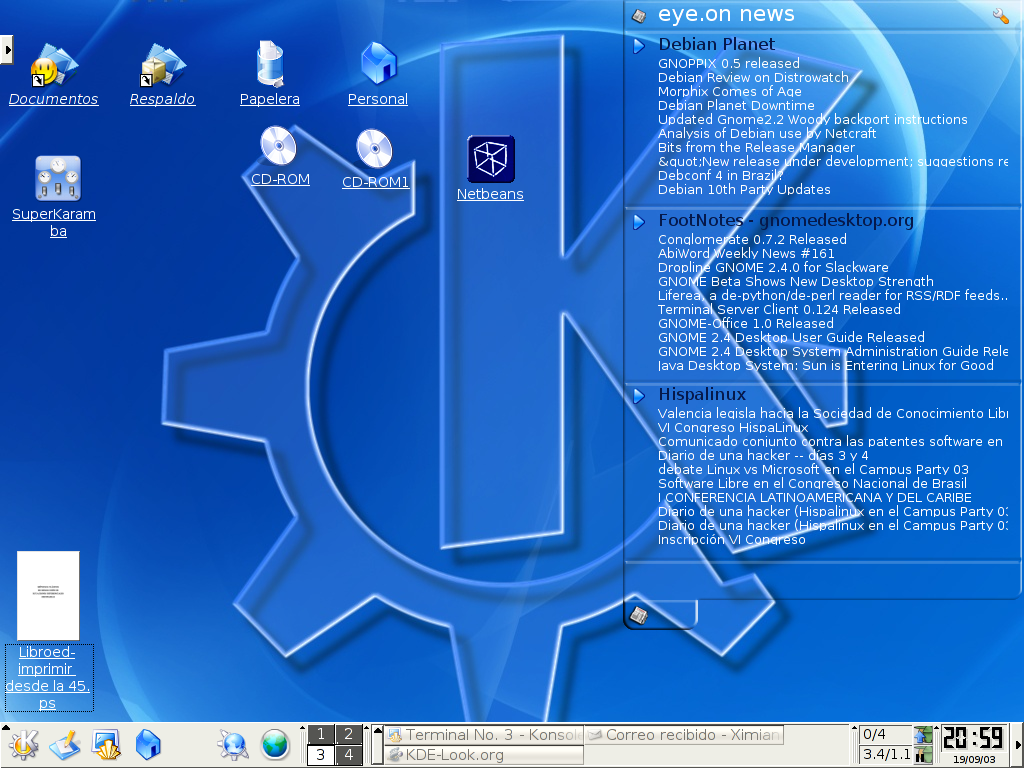The width and height of the screenshot is (1024, 768).
Task: Open headline 'GNOPPIX 0.5 released'
Action: (x=729, y=63)
